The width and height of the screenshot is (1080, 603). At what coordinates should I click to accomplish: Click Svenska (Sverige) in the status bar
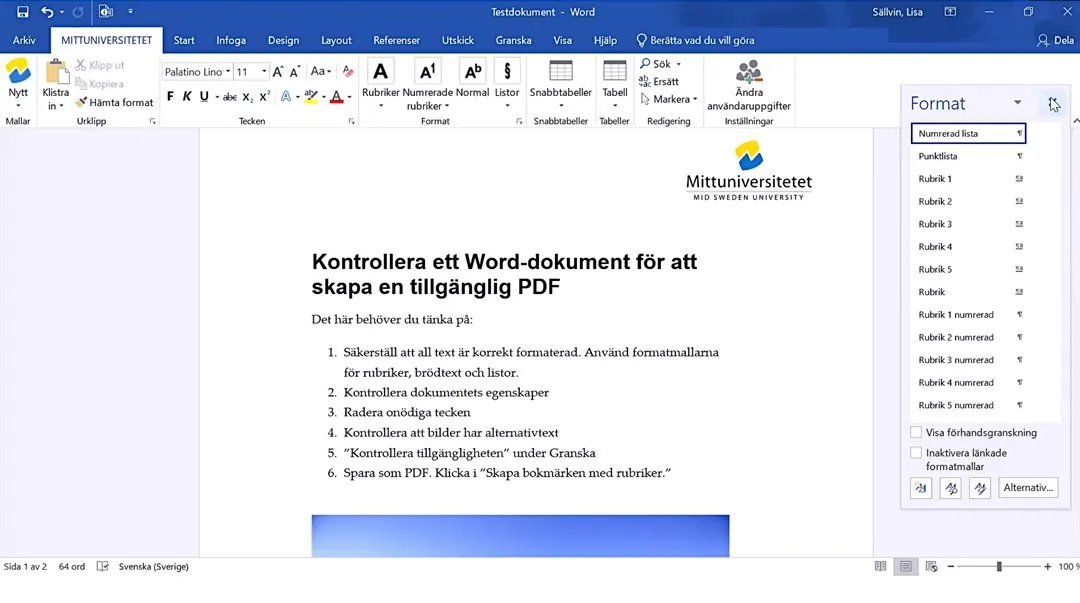pos(153,566)
